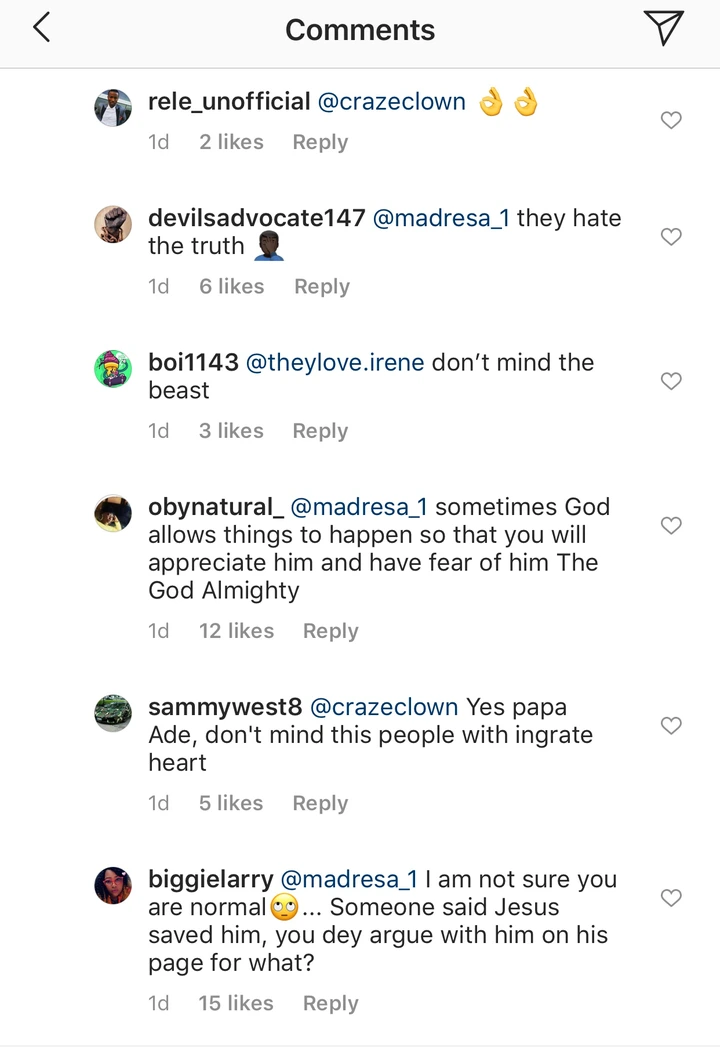Heart the obynatural_ comment

[672, 526]
